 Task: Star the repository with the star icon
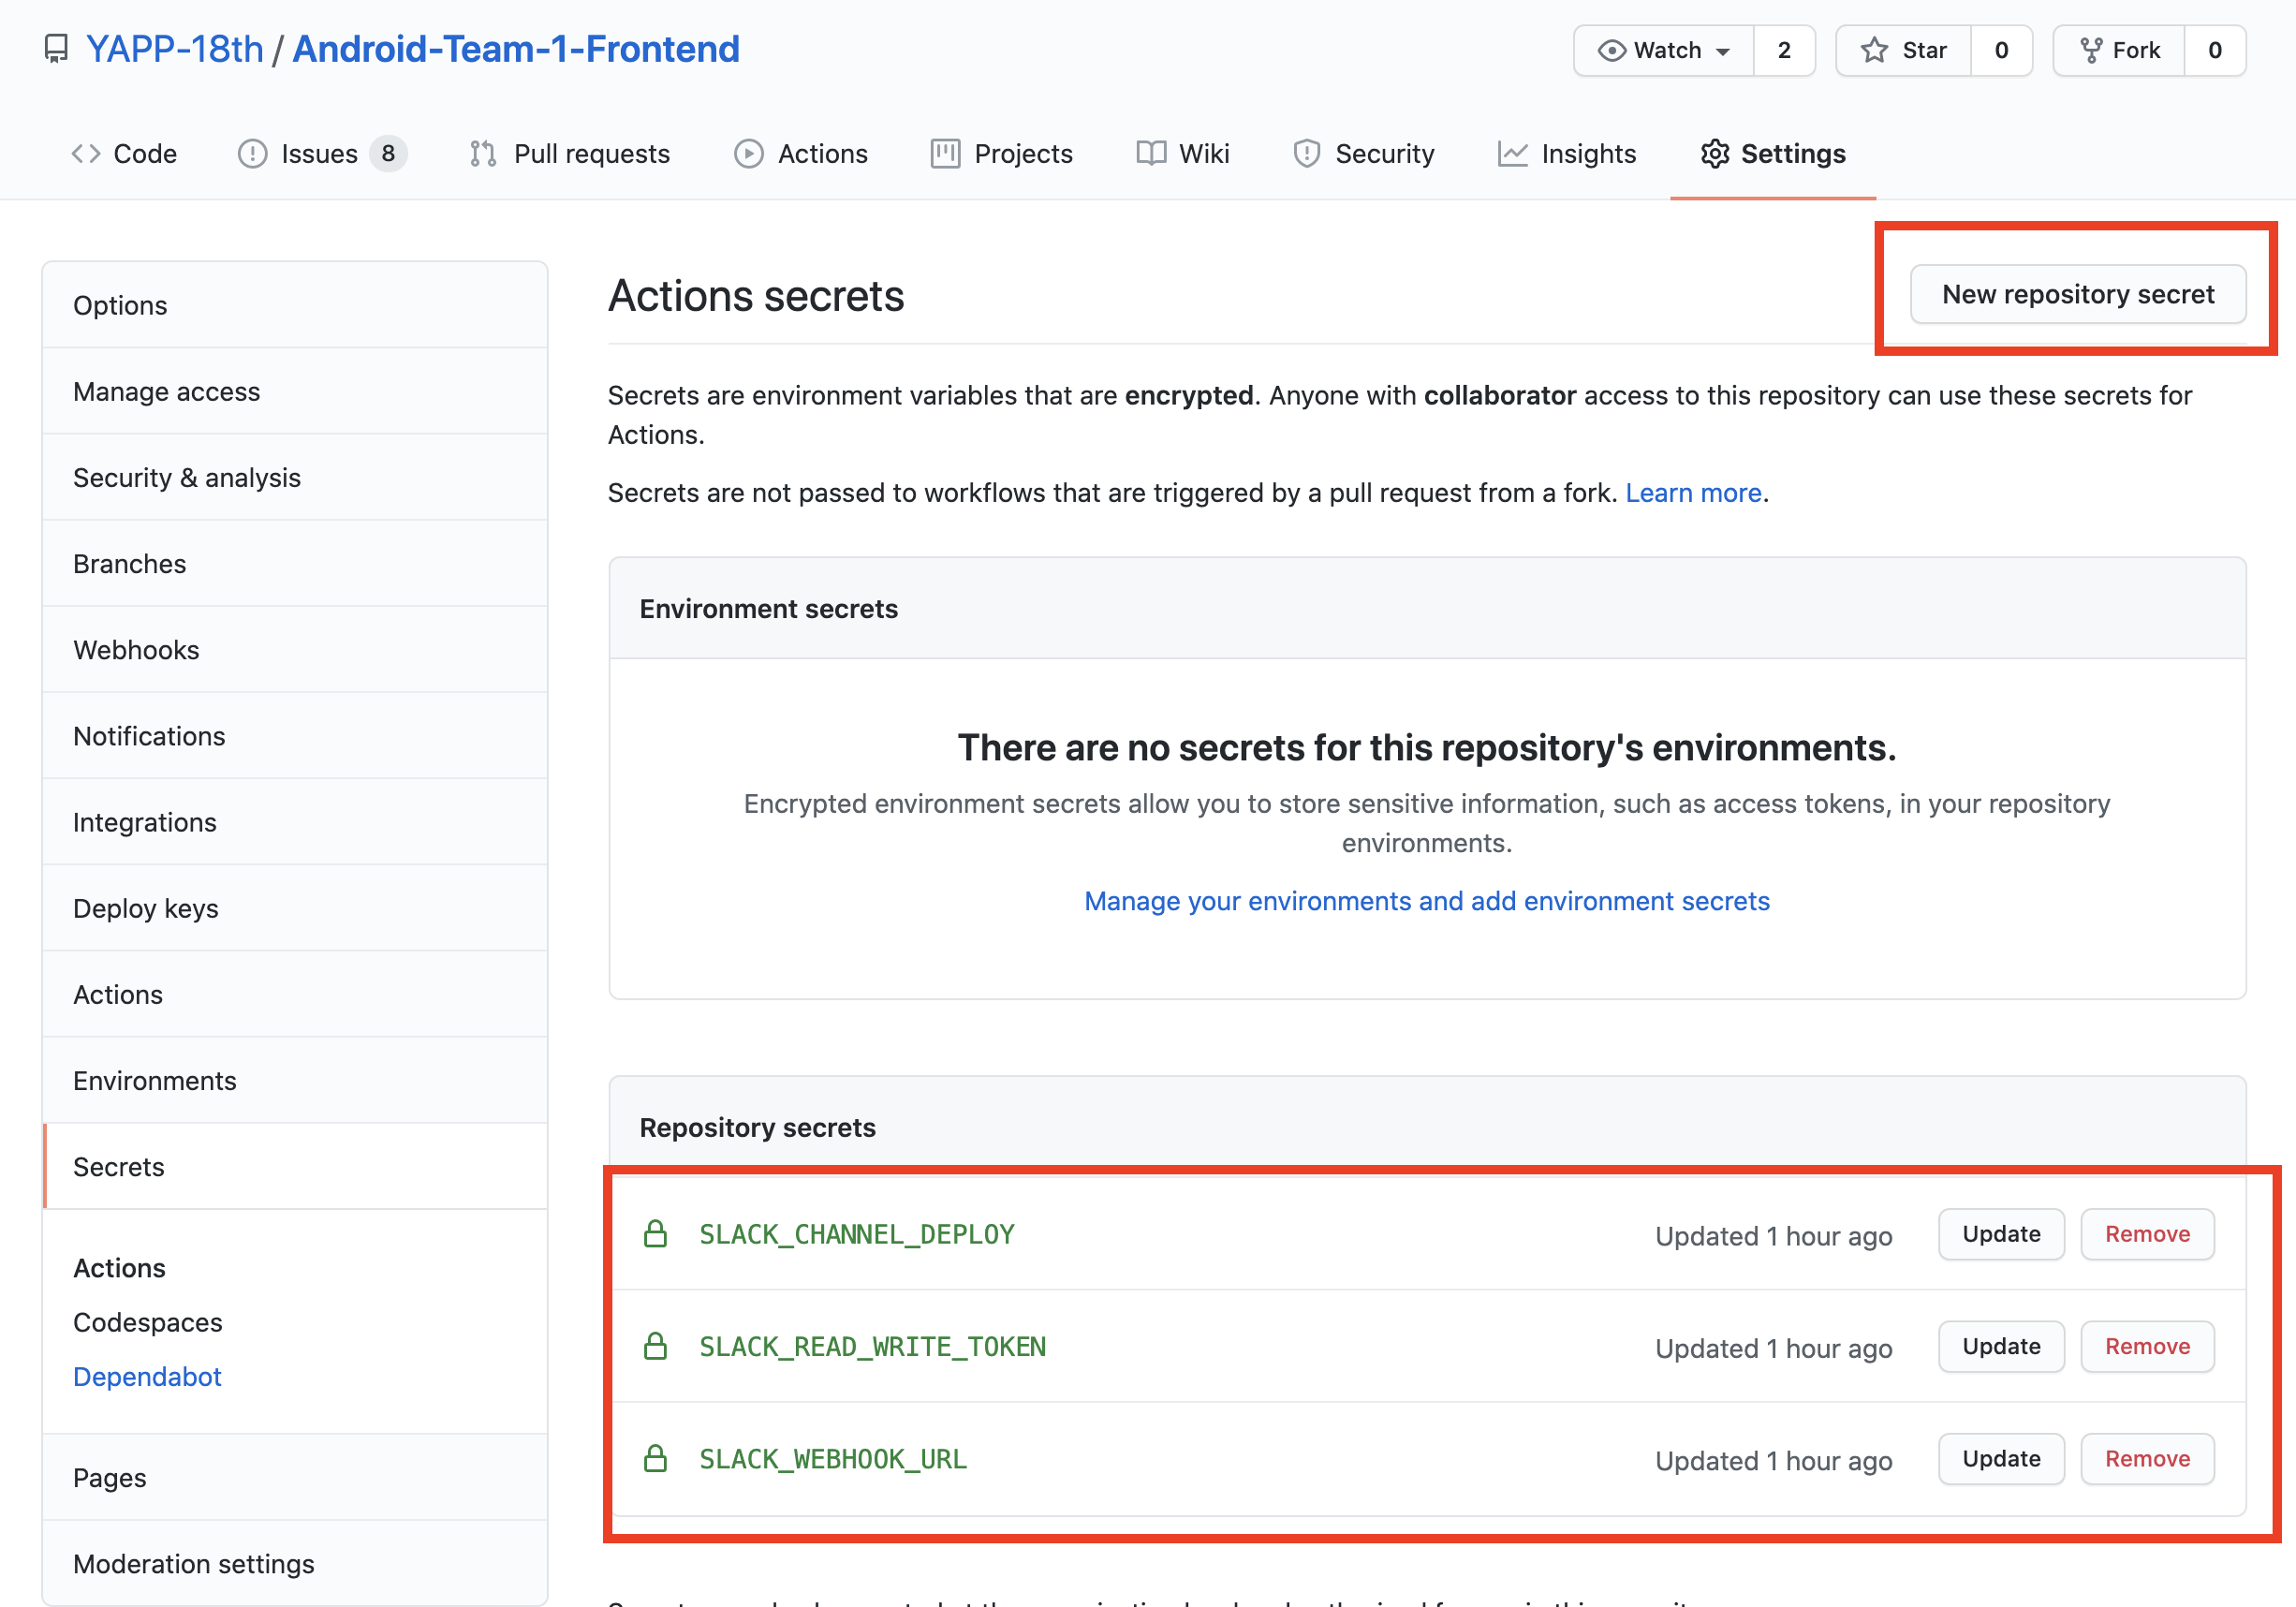(x=1874, y=50)
